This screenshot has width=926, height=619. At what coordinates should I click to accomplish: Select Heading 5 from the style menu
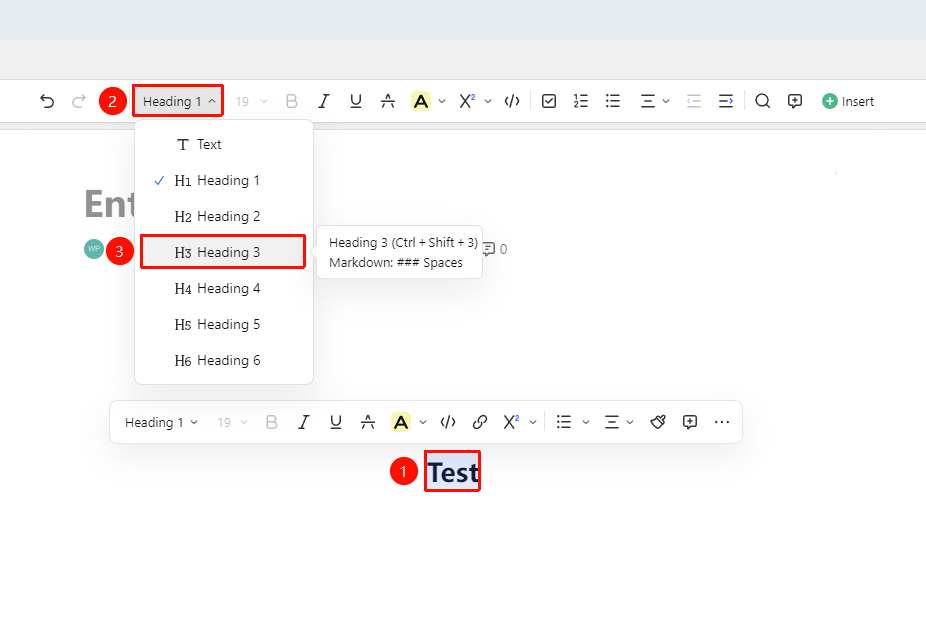(224, 325)
